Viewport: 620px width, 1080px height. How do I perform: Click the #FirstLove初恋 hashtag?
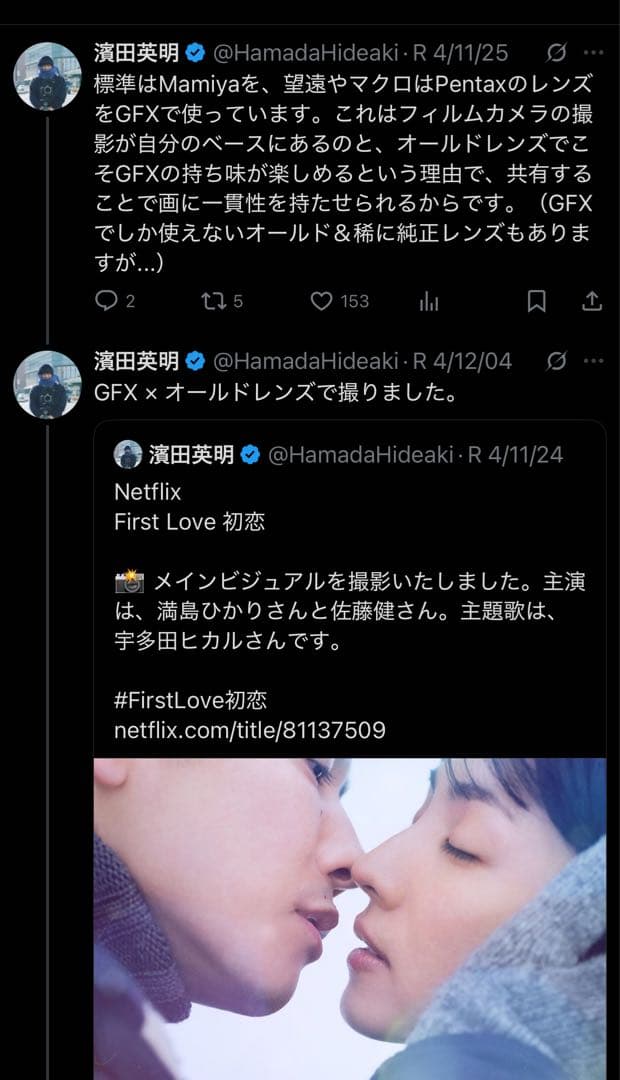tap(190, 700)
